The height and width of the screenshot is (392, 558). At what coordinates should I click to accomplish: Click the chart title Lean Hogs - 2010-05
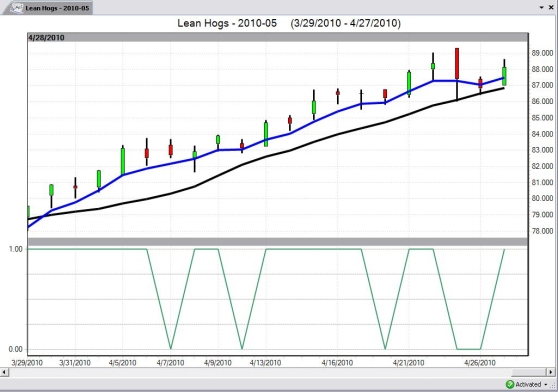pos(227,23)
